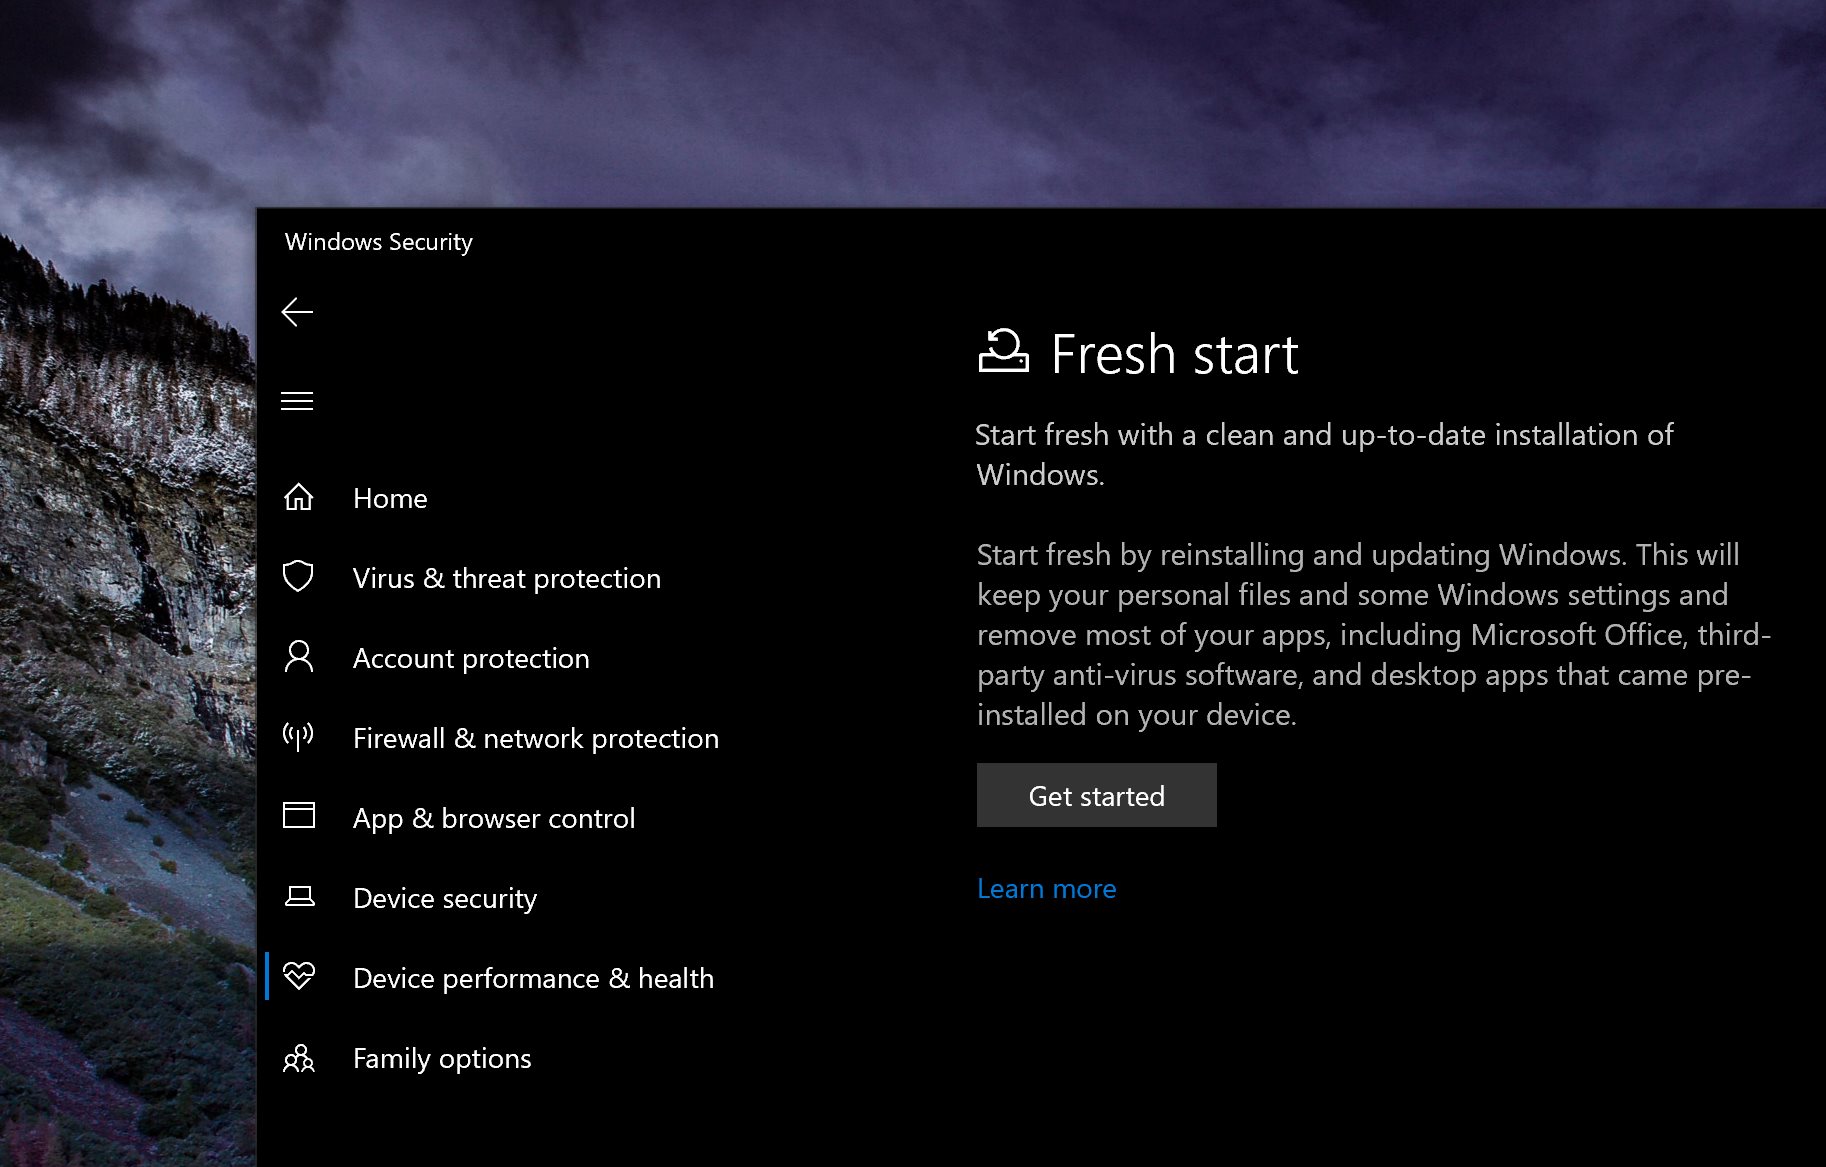Image resolution: width=1826 pixels, height=1167 pixels.
Task: Open Virus & threat protection
Action: pyautogui.click(x=507, y=578)
